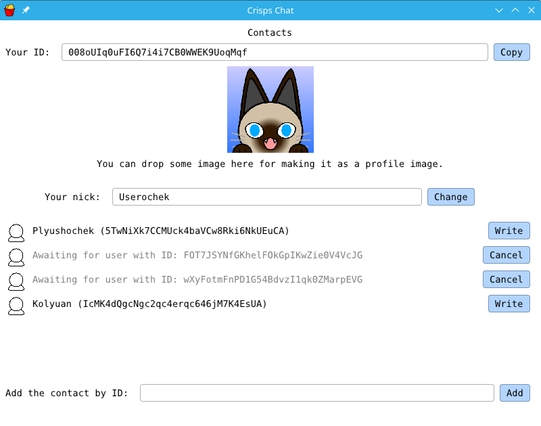This screenshot has height=426, width=541.
Task: Toggle the pin window icon in title bar
Action: point(26,10)
